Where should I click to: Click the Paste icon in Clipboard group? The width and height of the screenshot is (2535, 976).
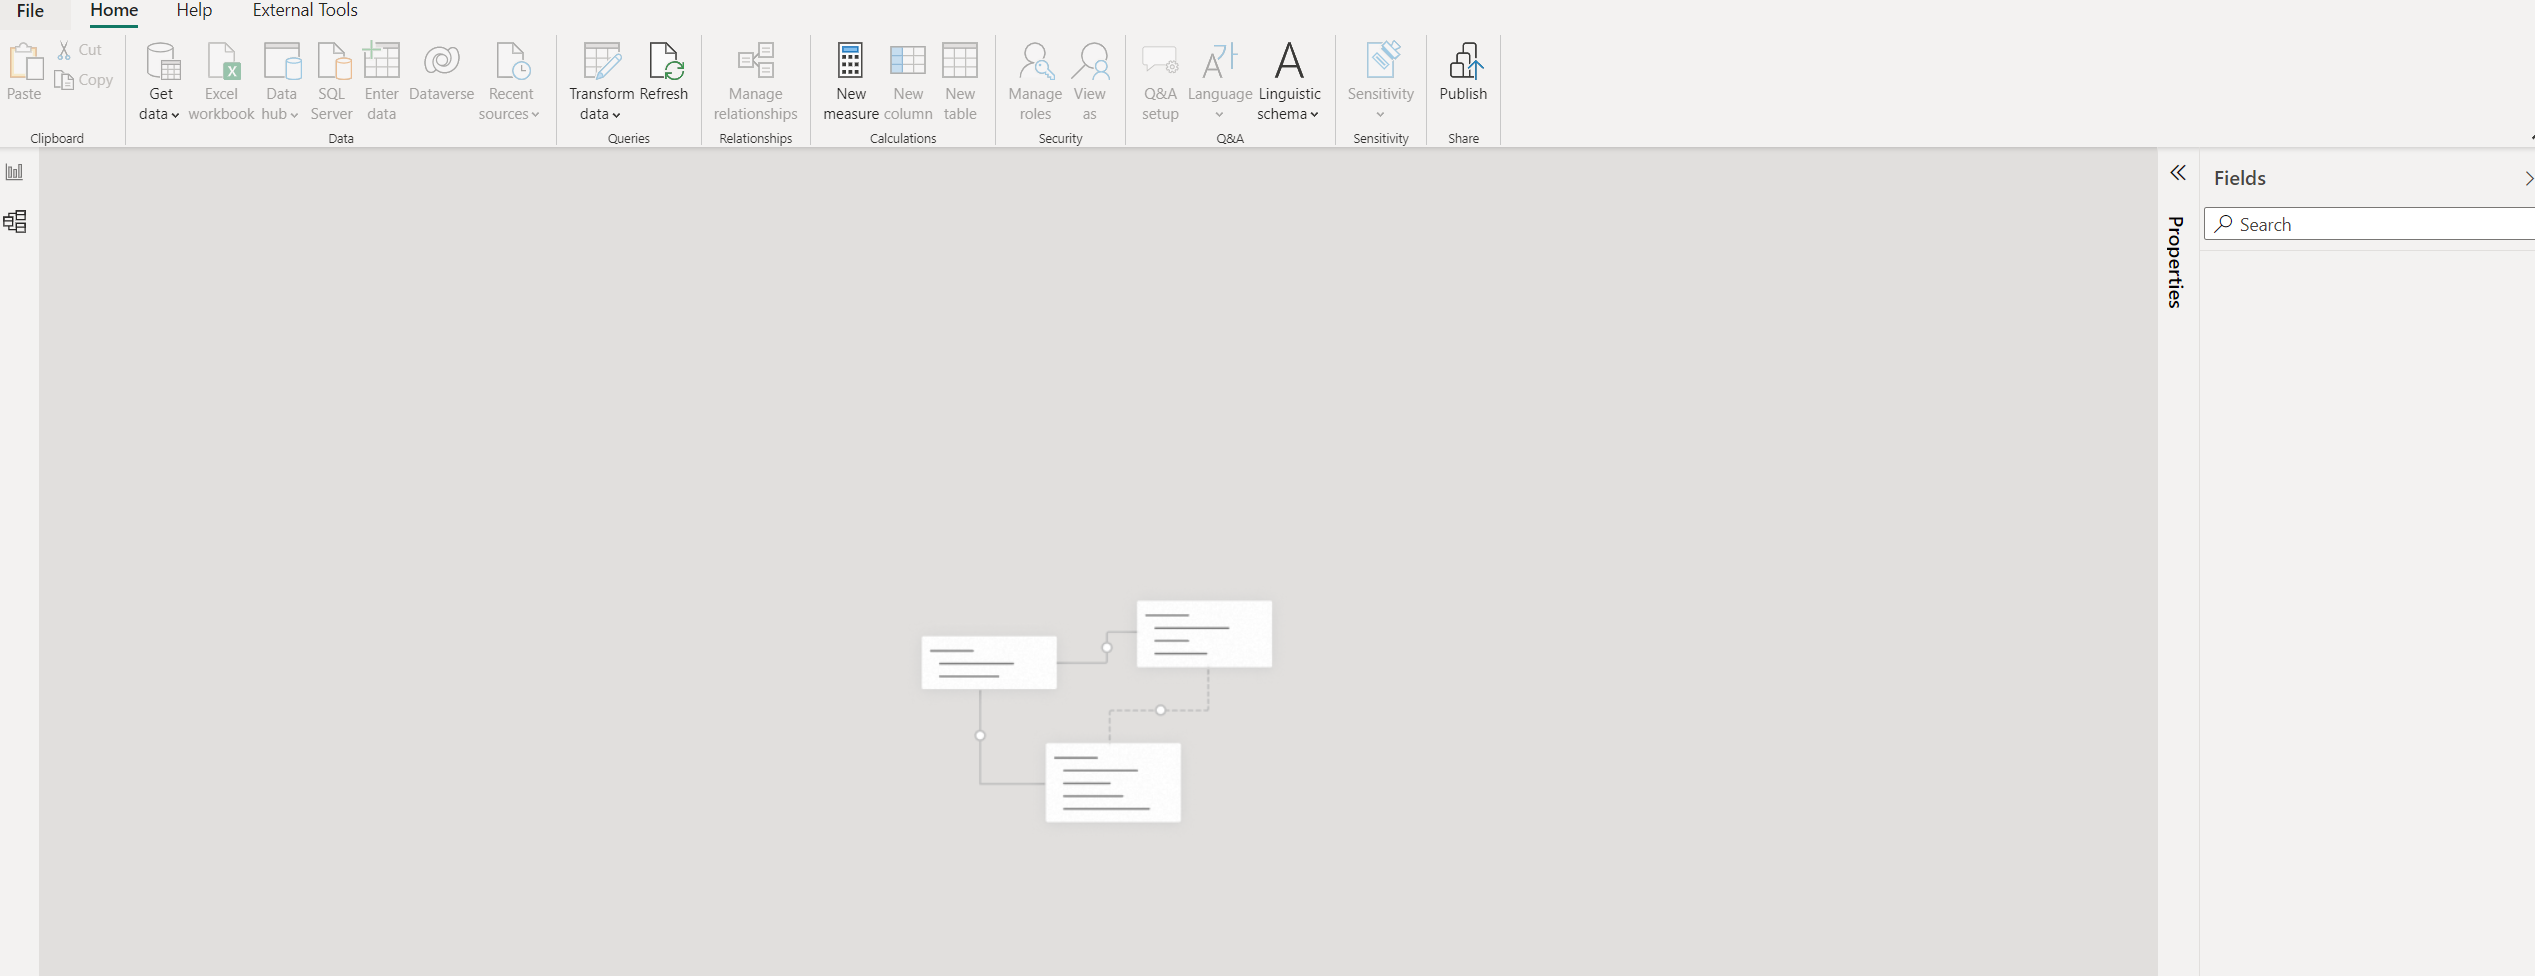coord(24,63)
